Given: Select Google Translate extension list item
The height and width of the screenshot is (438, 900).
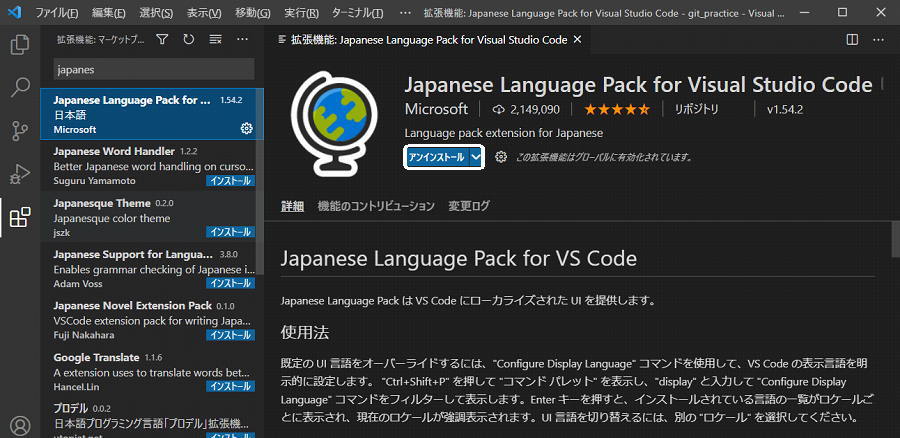Looking at the screenshot, I should coord(148,370).
